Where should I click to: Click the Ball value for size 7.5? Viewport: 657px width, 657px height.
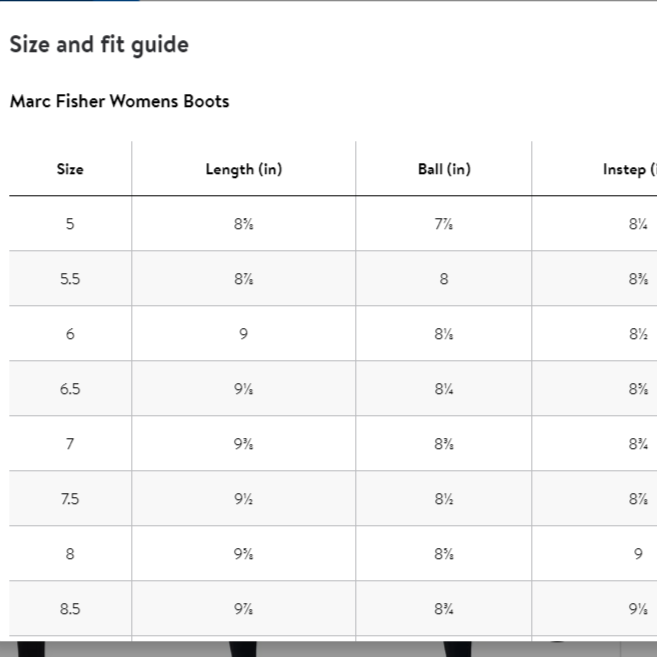[x=444, y=499]
